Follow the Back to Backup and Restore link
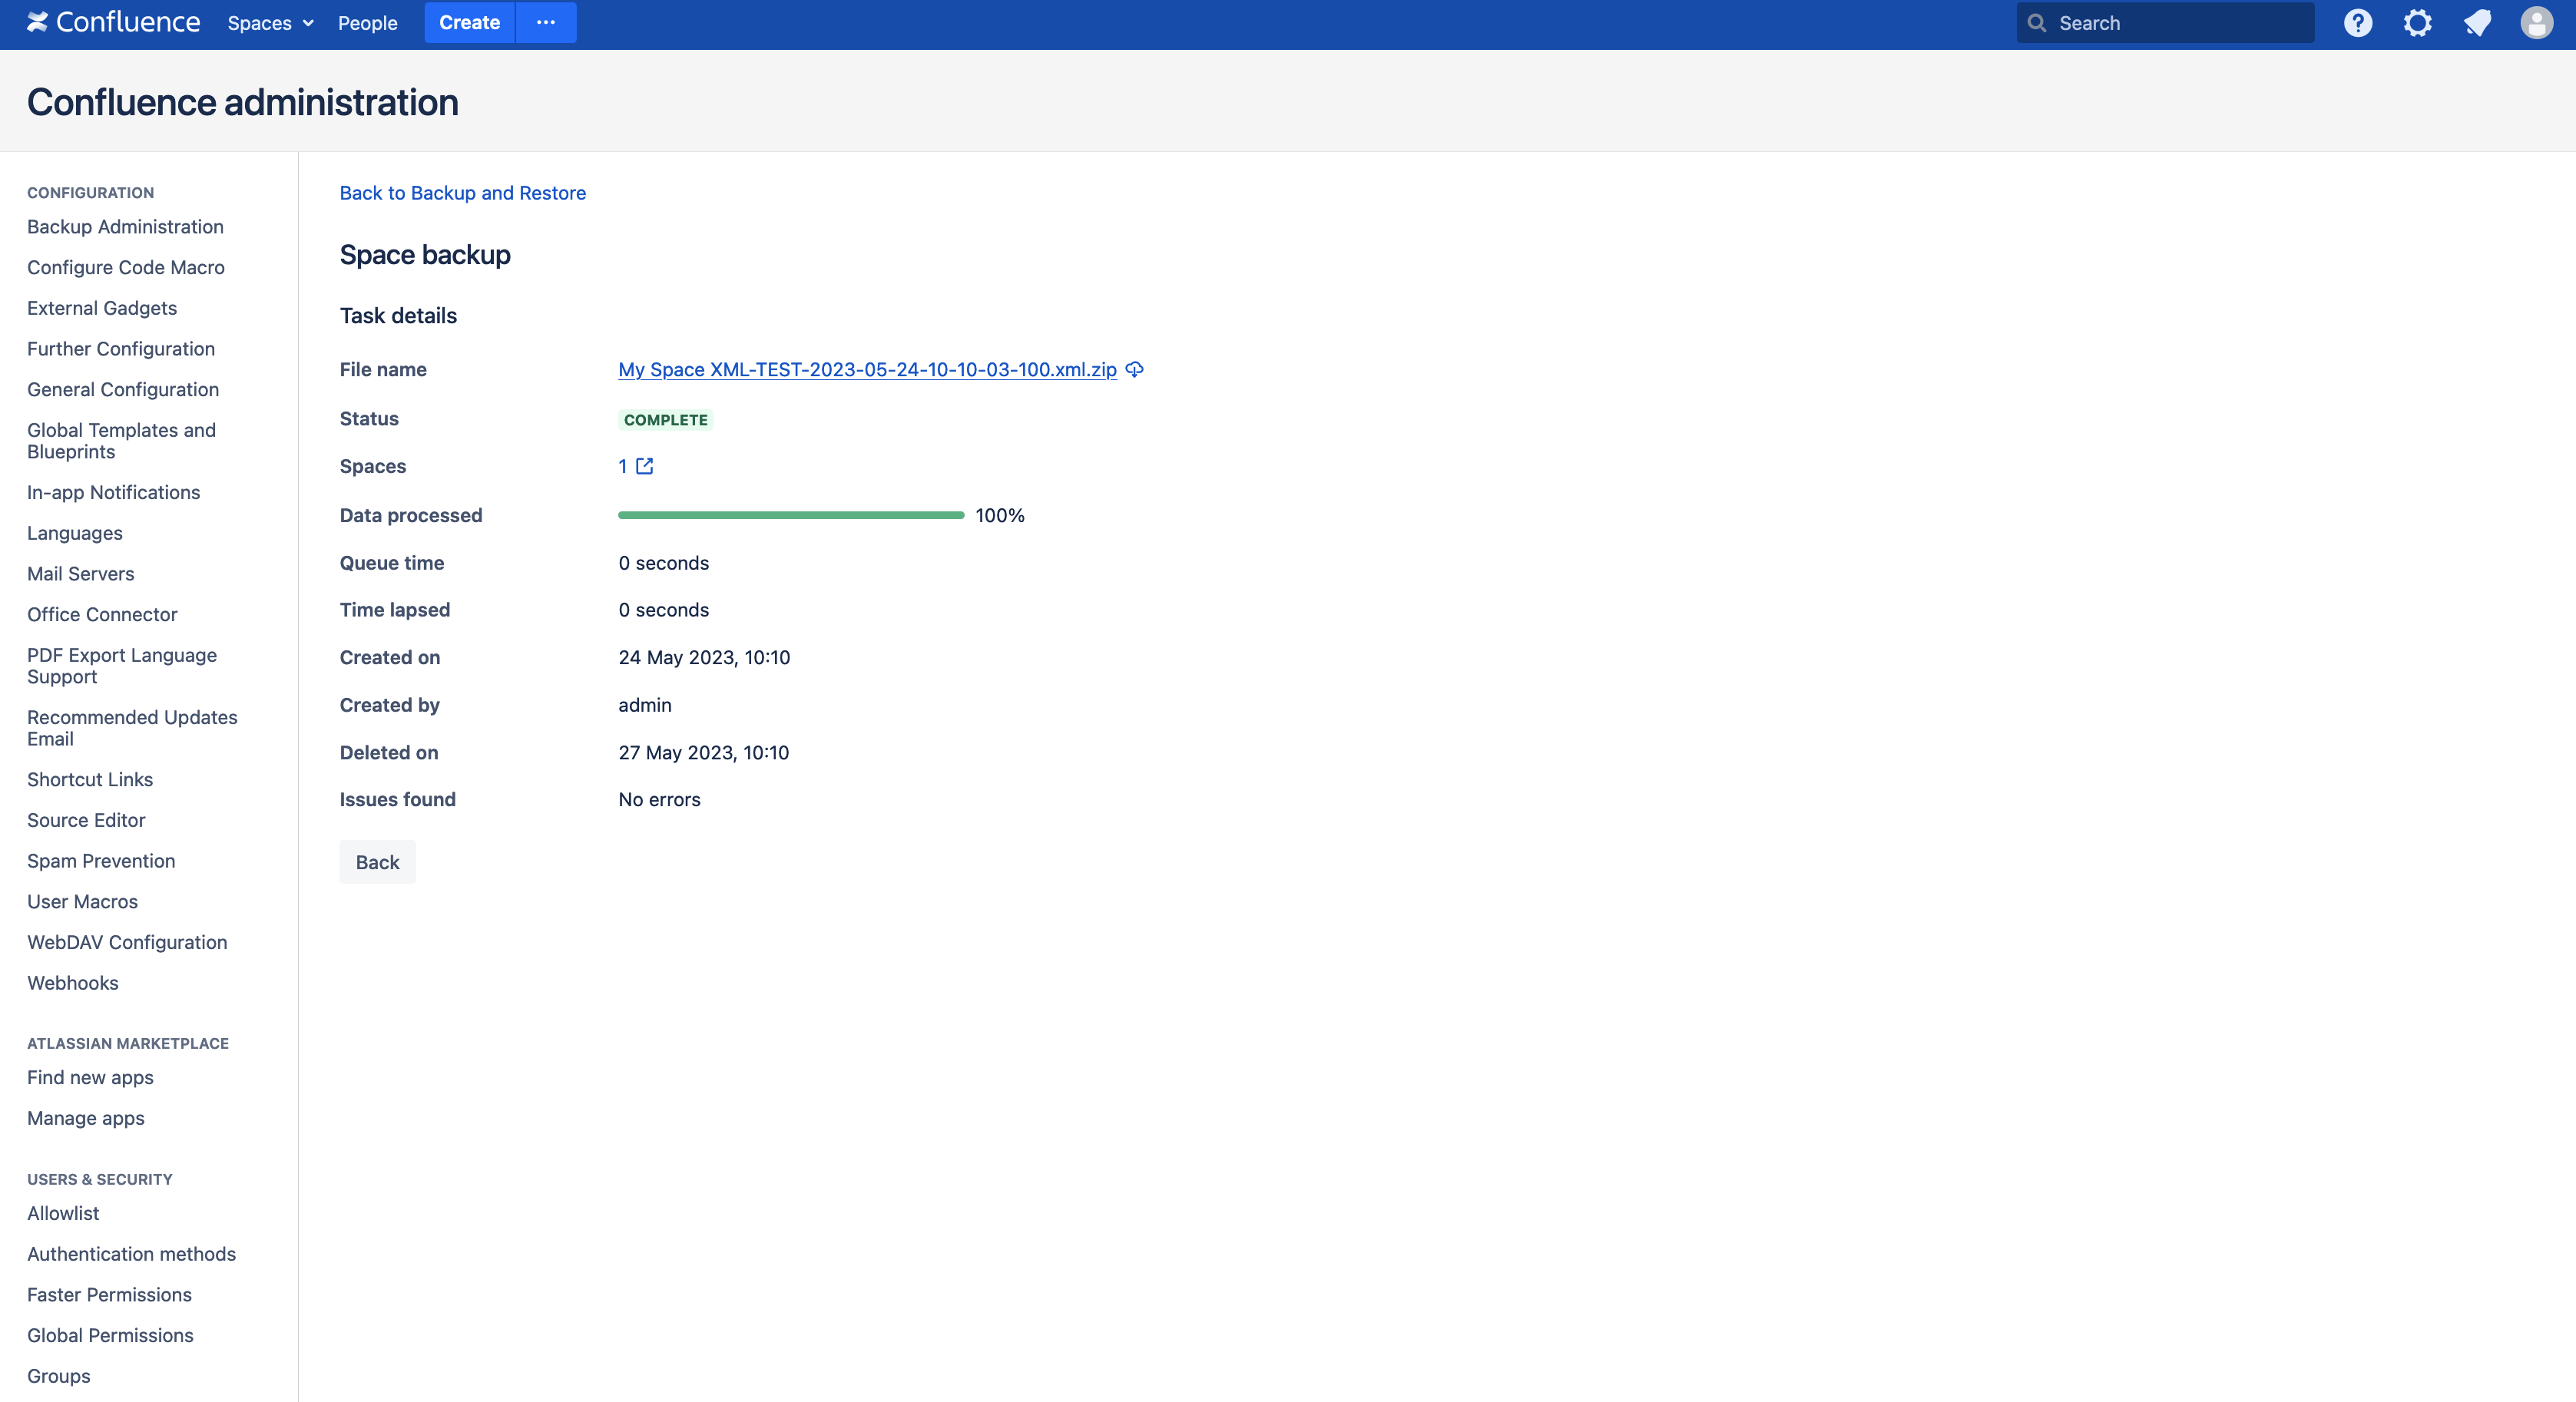 click(462, 193)
